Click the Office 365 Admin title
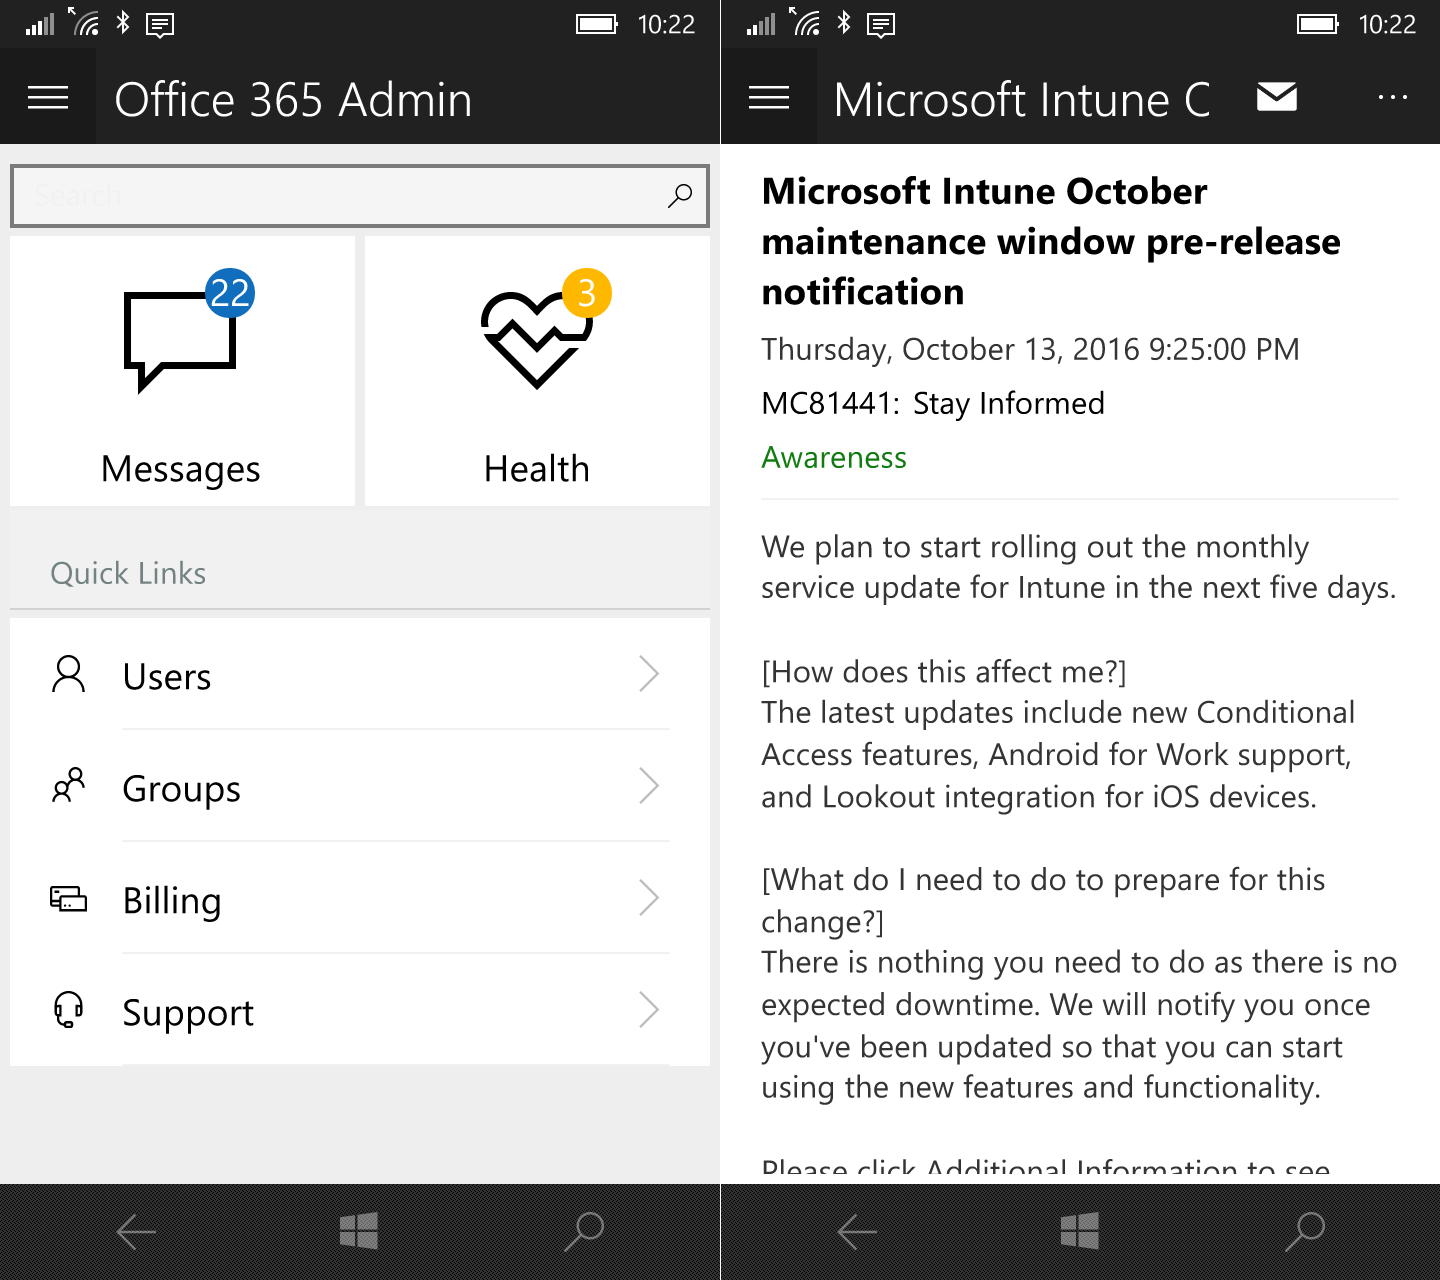The image size is (1440, 1280). 293,99
